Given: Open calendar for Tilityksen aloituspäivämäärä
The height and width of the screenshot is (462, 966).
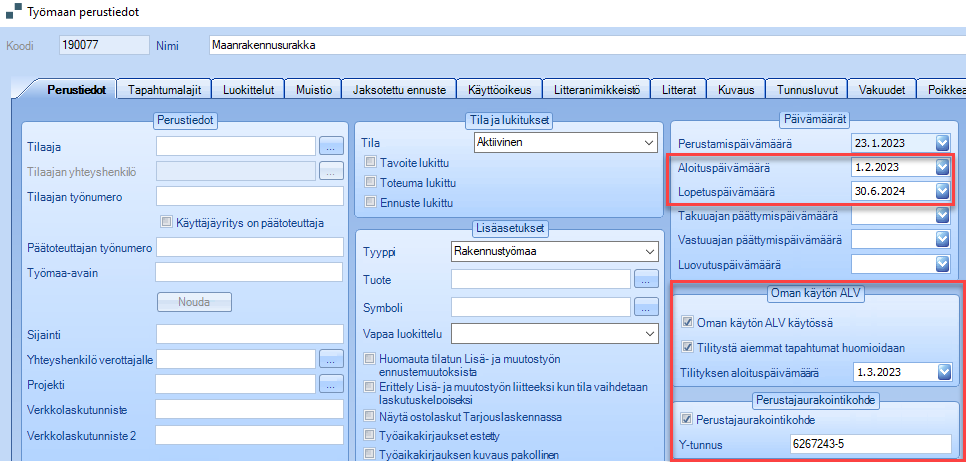Looking at the screenshot, I should [x=943, y=372].
